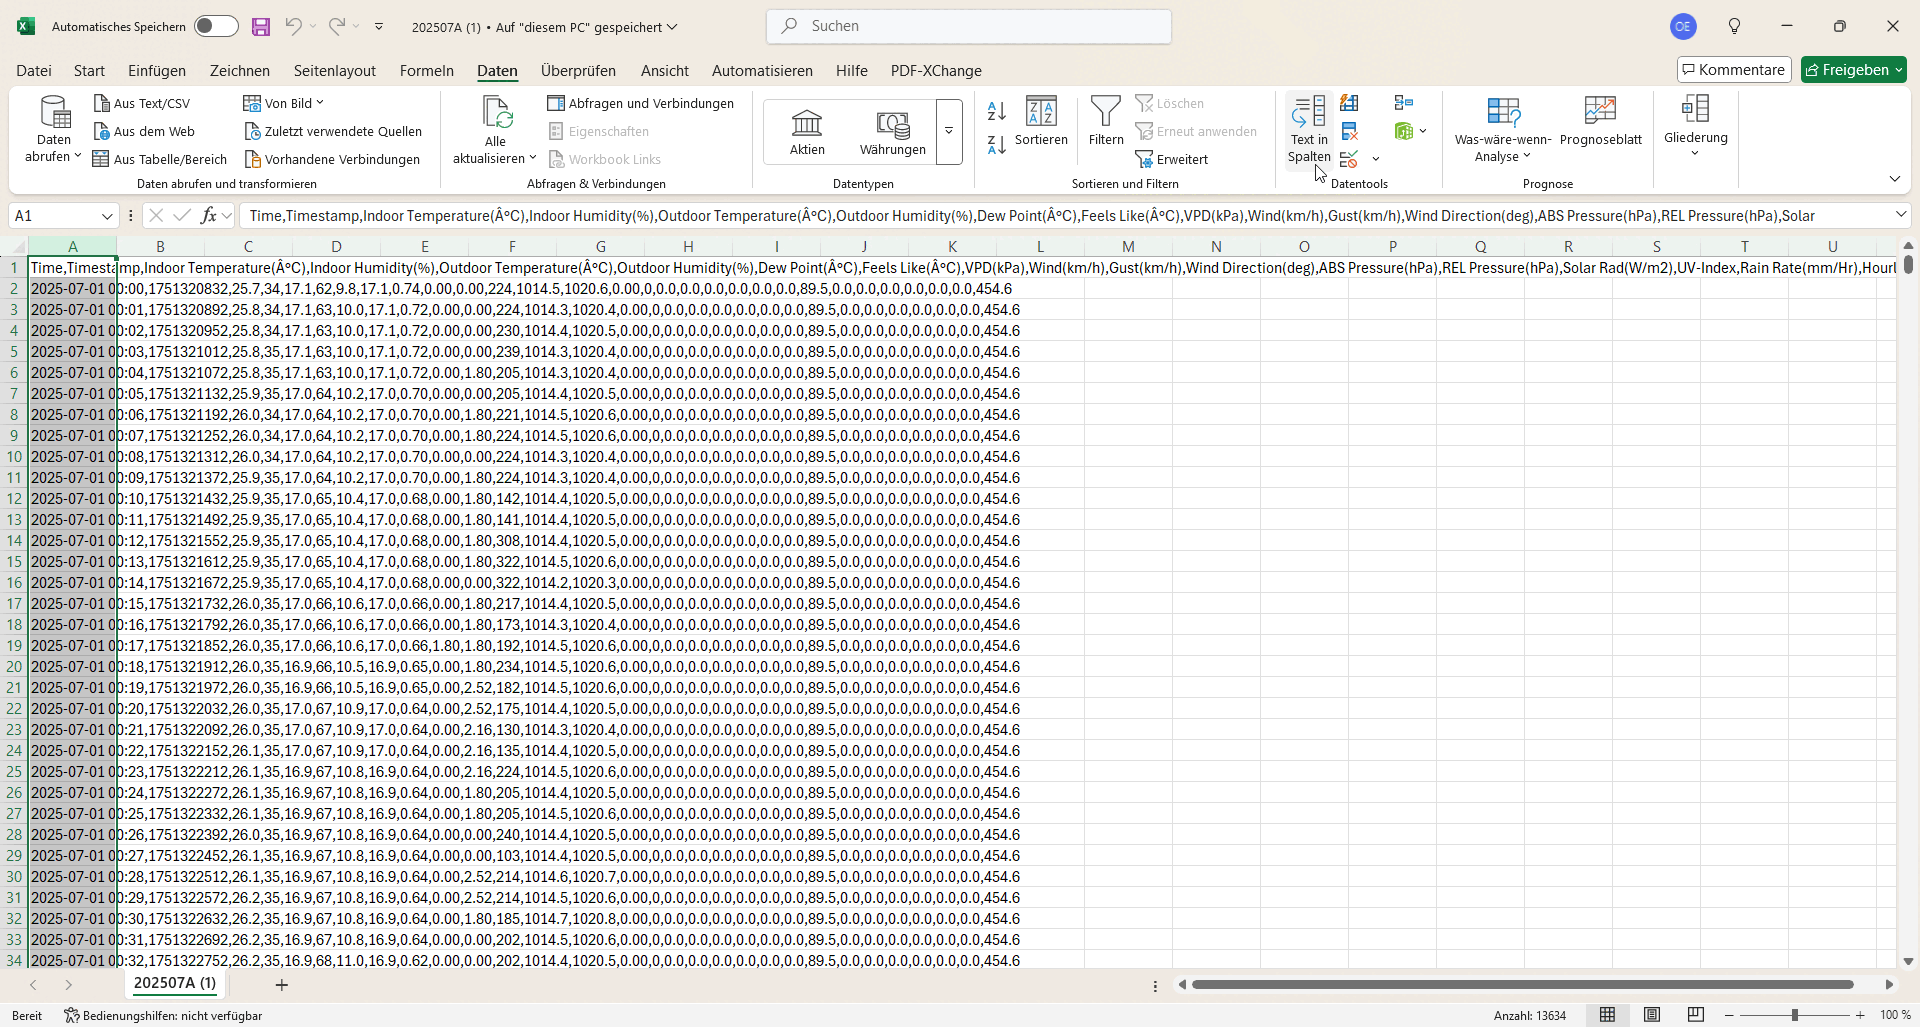Click Bedienungshilfen: nicht verfügbar status

point(164,1016)
